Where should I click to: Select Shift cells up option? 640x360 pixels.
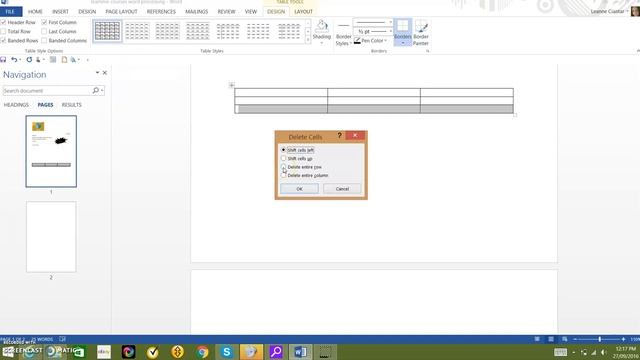284,158
